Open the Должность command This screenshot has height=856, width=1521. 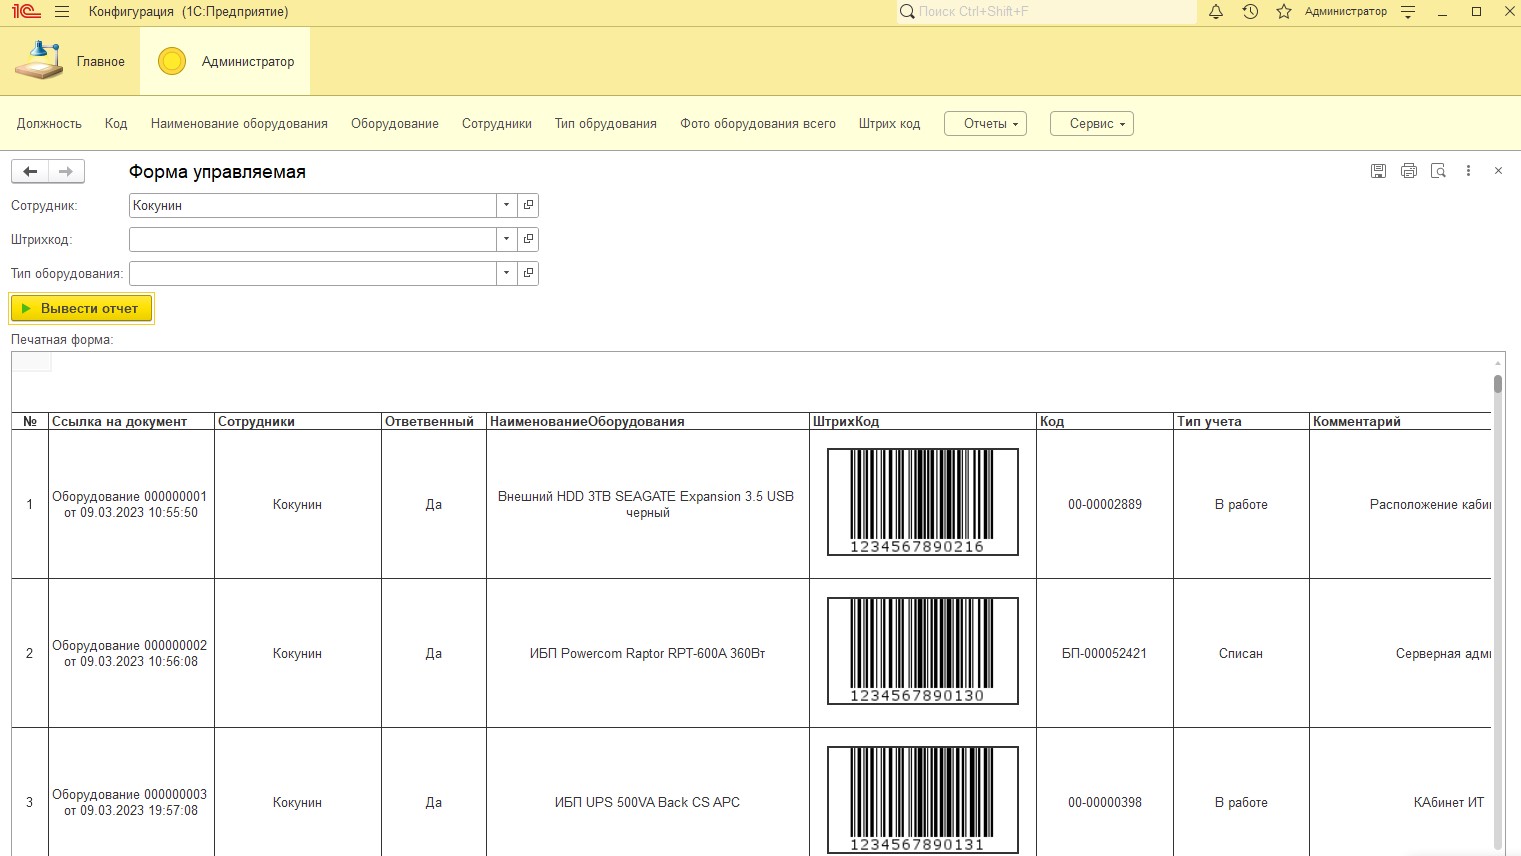(x=49, y=124)
